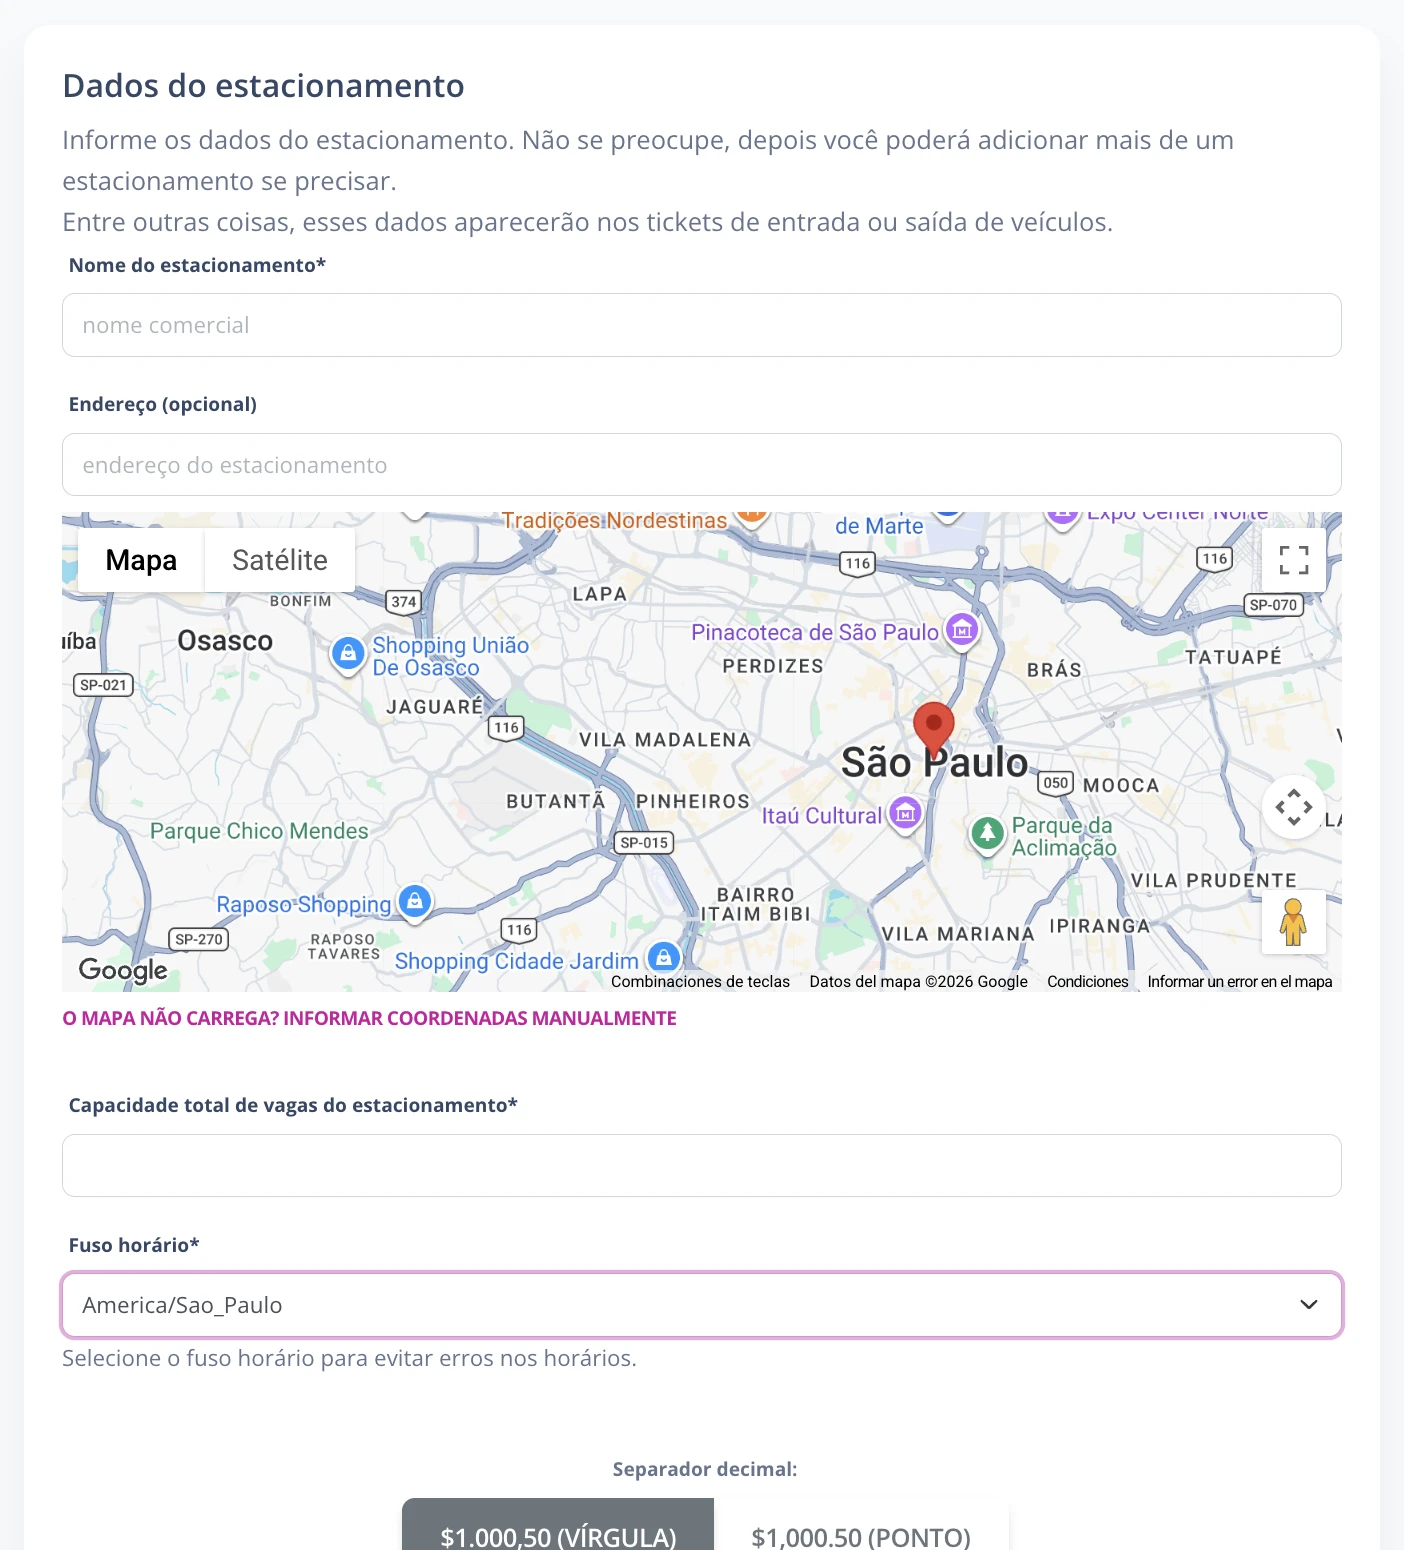Viewport: 1404px width, 1550px height.
Task: Click the Itaú Cultural museum marker
Action: 905,815
